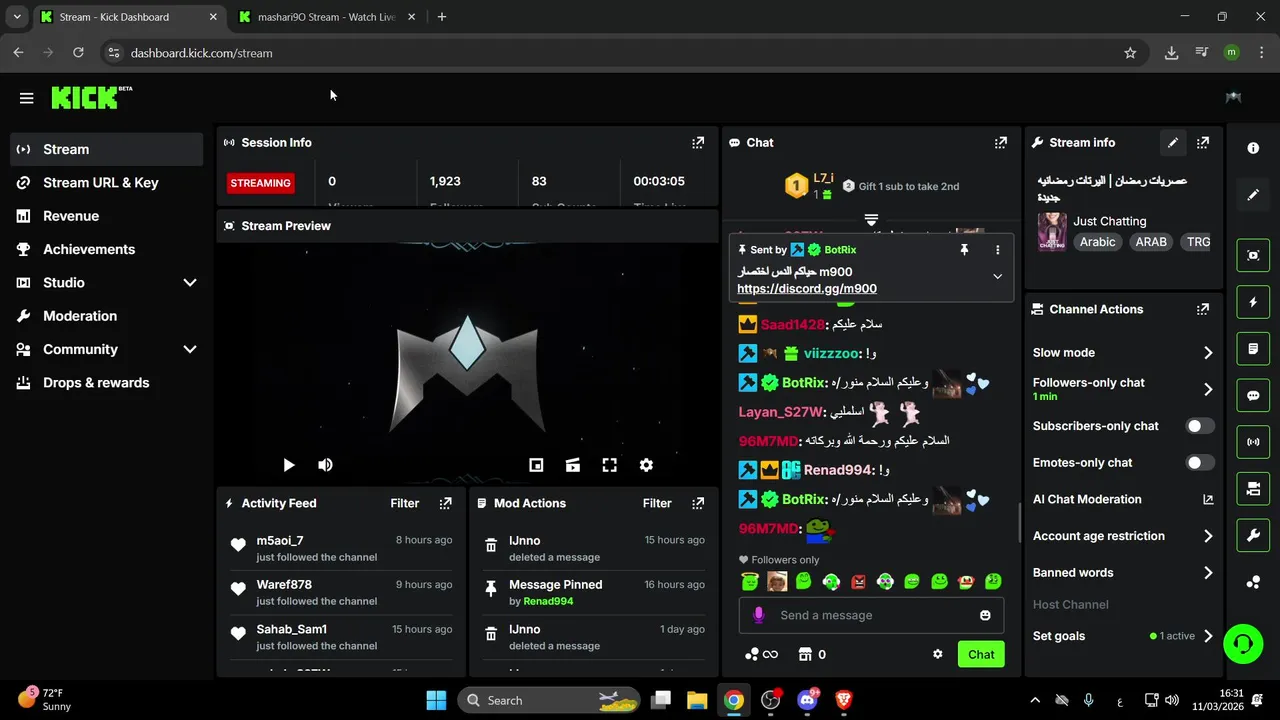Toggle Channel Actions camera widget in rail
1280x720 pixels.
[x=1253, y=489]
